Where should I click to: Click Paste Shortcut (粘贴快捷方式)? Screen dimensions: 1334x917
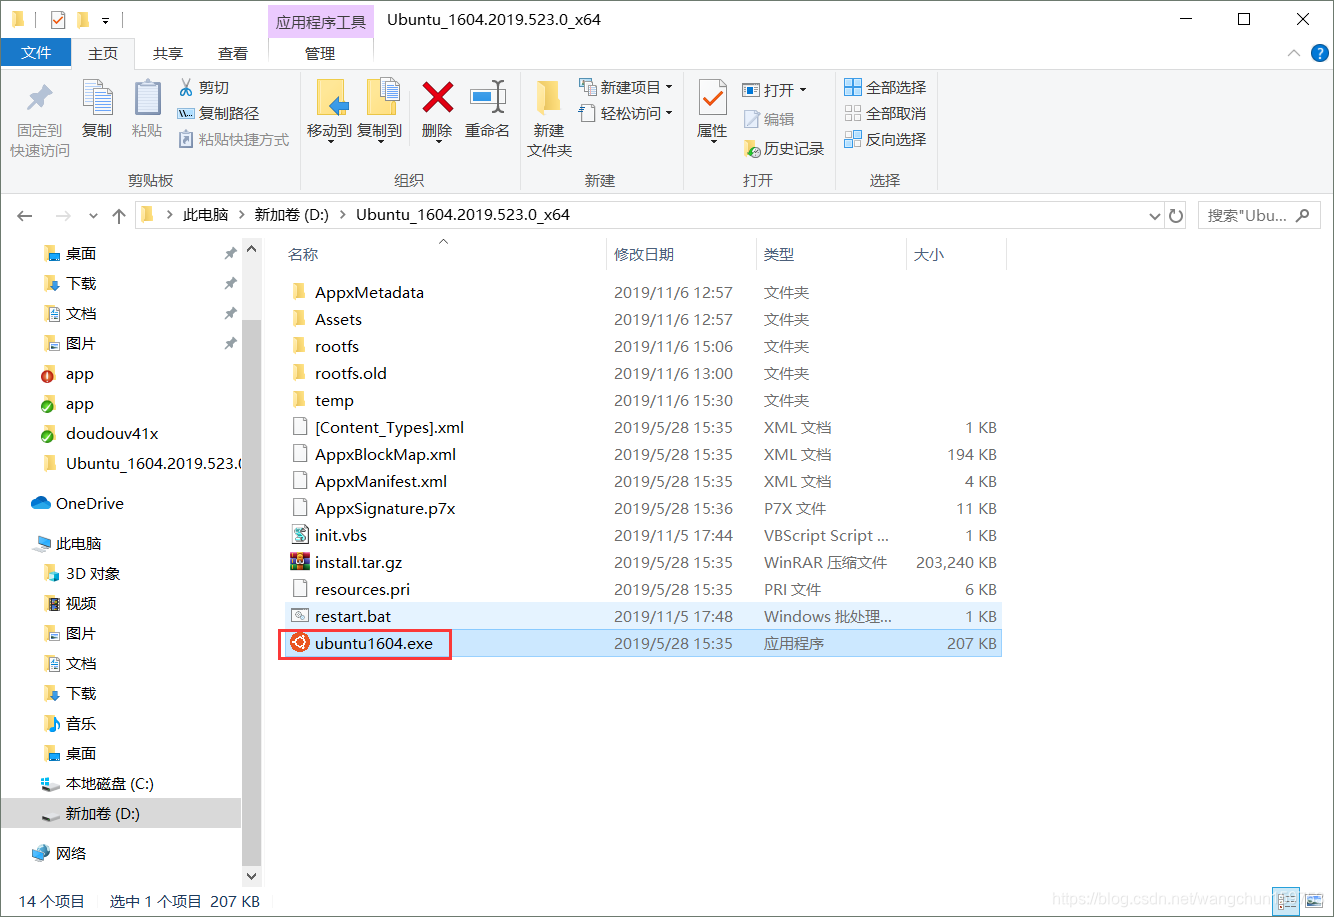click(234, 140)
